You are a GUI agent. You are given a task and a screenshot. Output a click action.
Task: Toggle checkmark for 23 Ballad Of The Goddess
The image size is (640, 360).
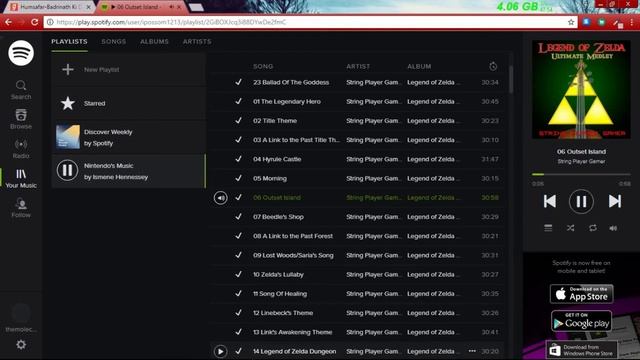[x=238, y=82]
